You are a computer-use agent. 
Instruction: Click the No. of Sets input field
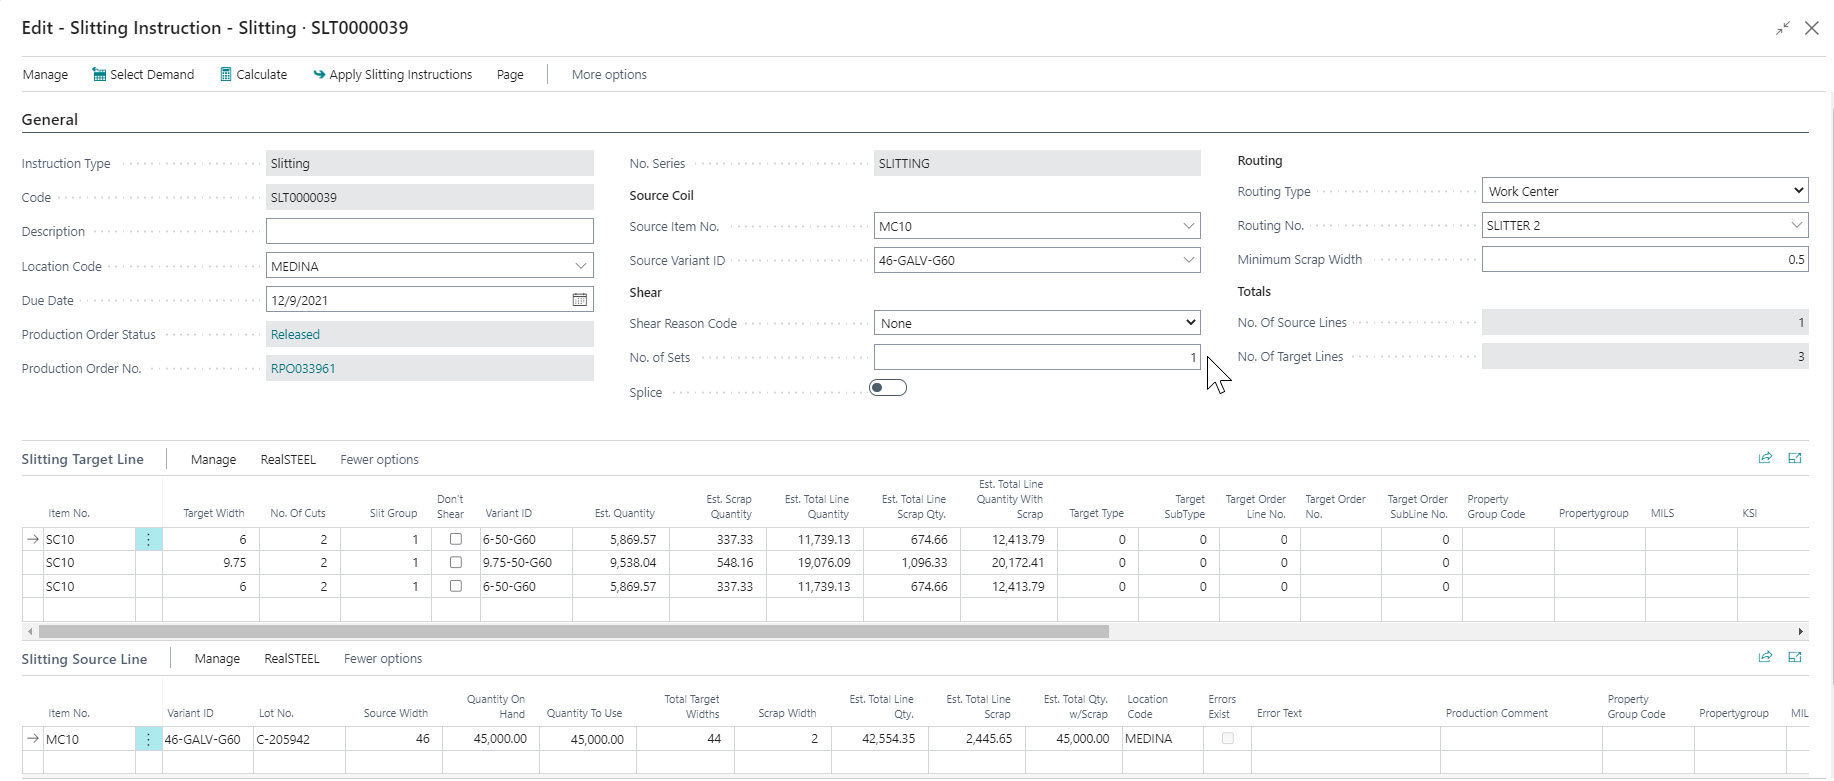pyautogui.click(x=1037, y=357)
